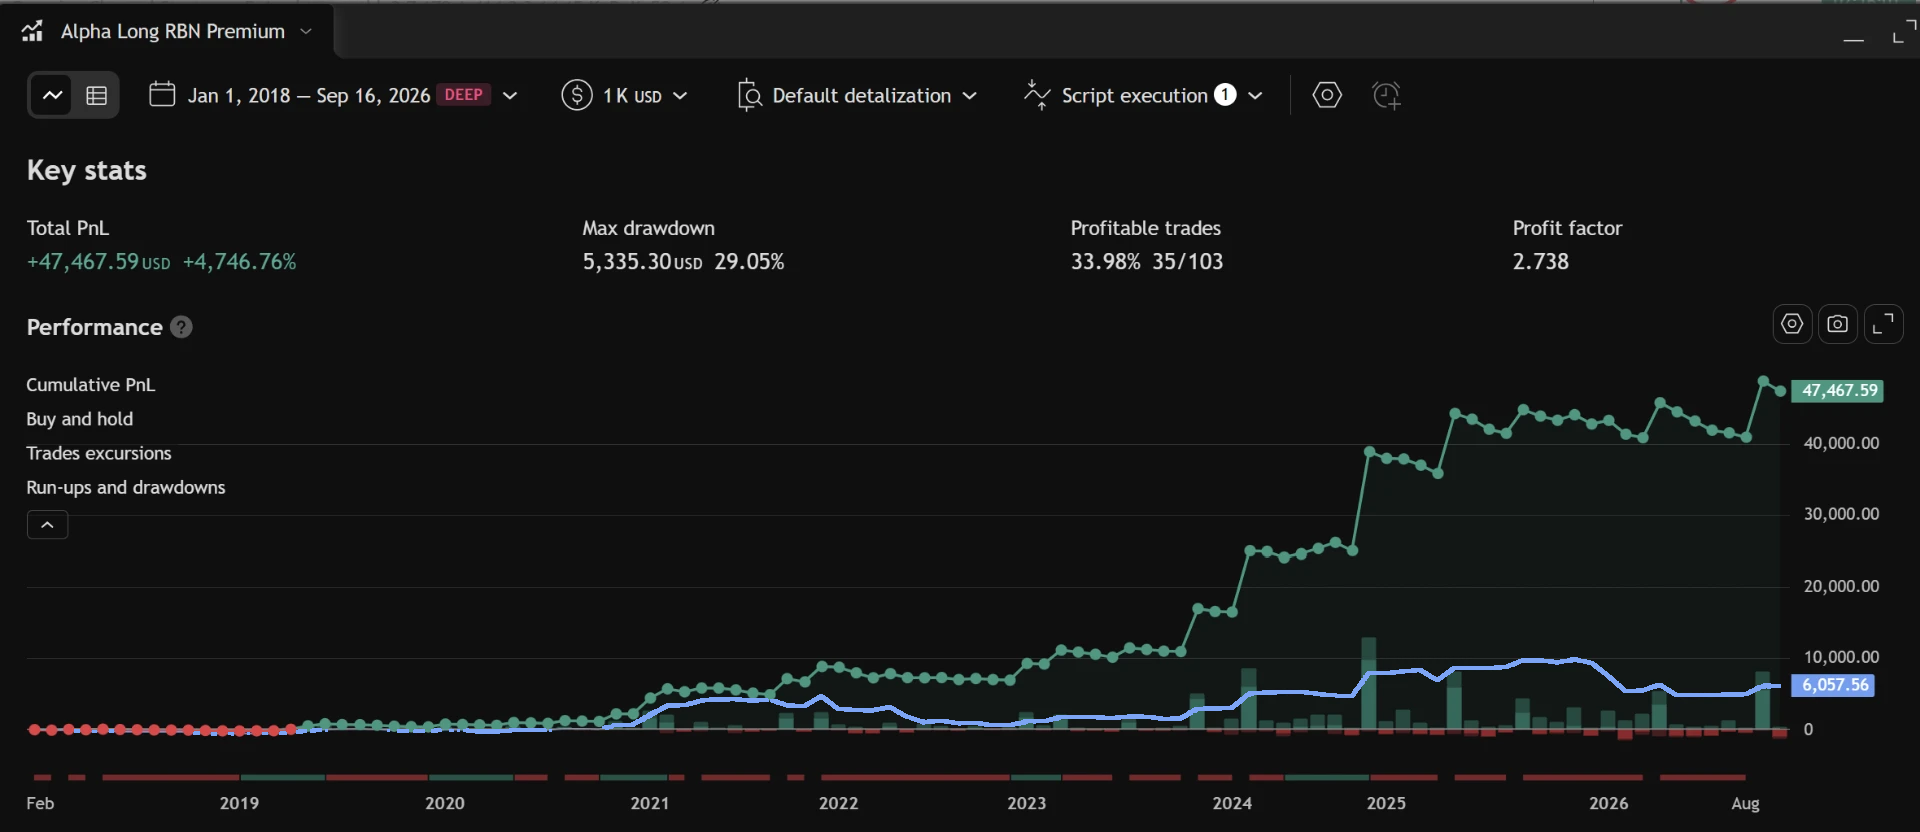Image resolution: width=1920 pixels, height=832 pixels.
Task: Click the detalization magnifier icon
Action: pyautogui.click(x=750, y=95)
